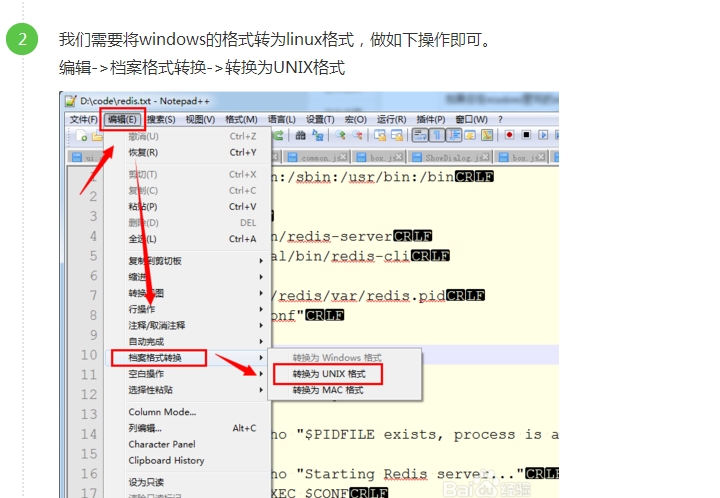Click the New file toolbar icon
The width and height of the screenshot is (720, 498).
coord(81,135)
